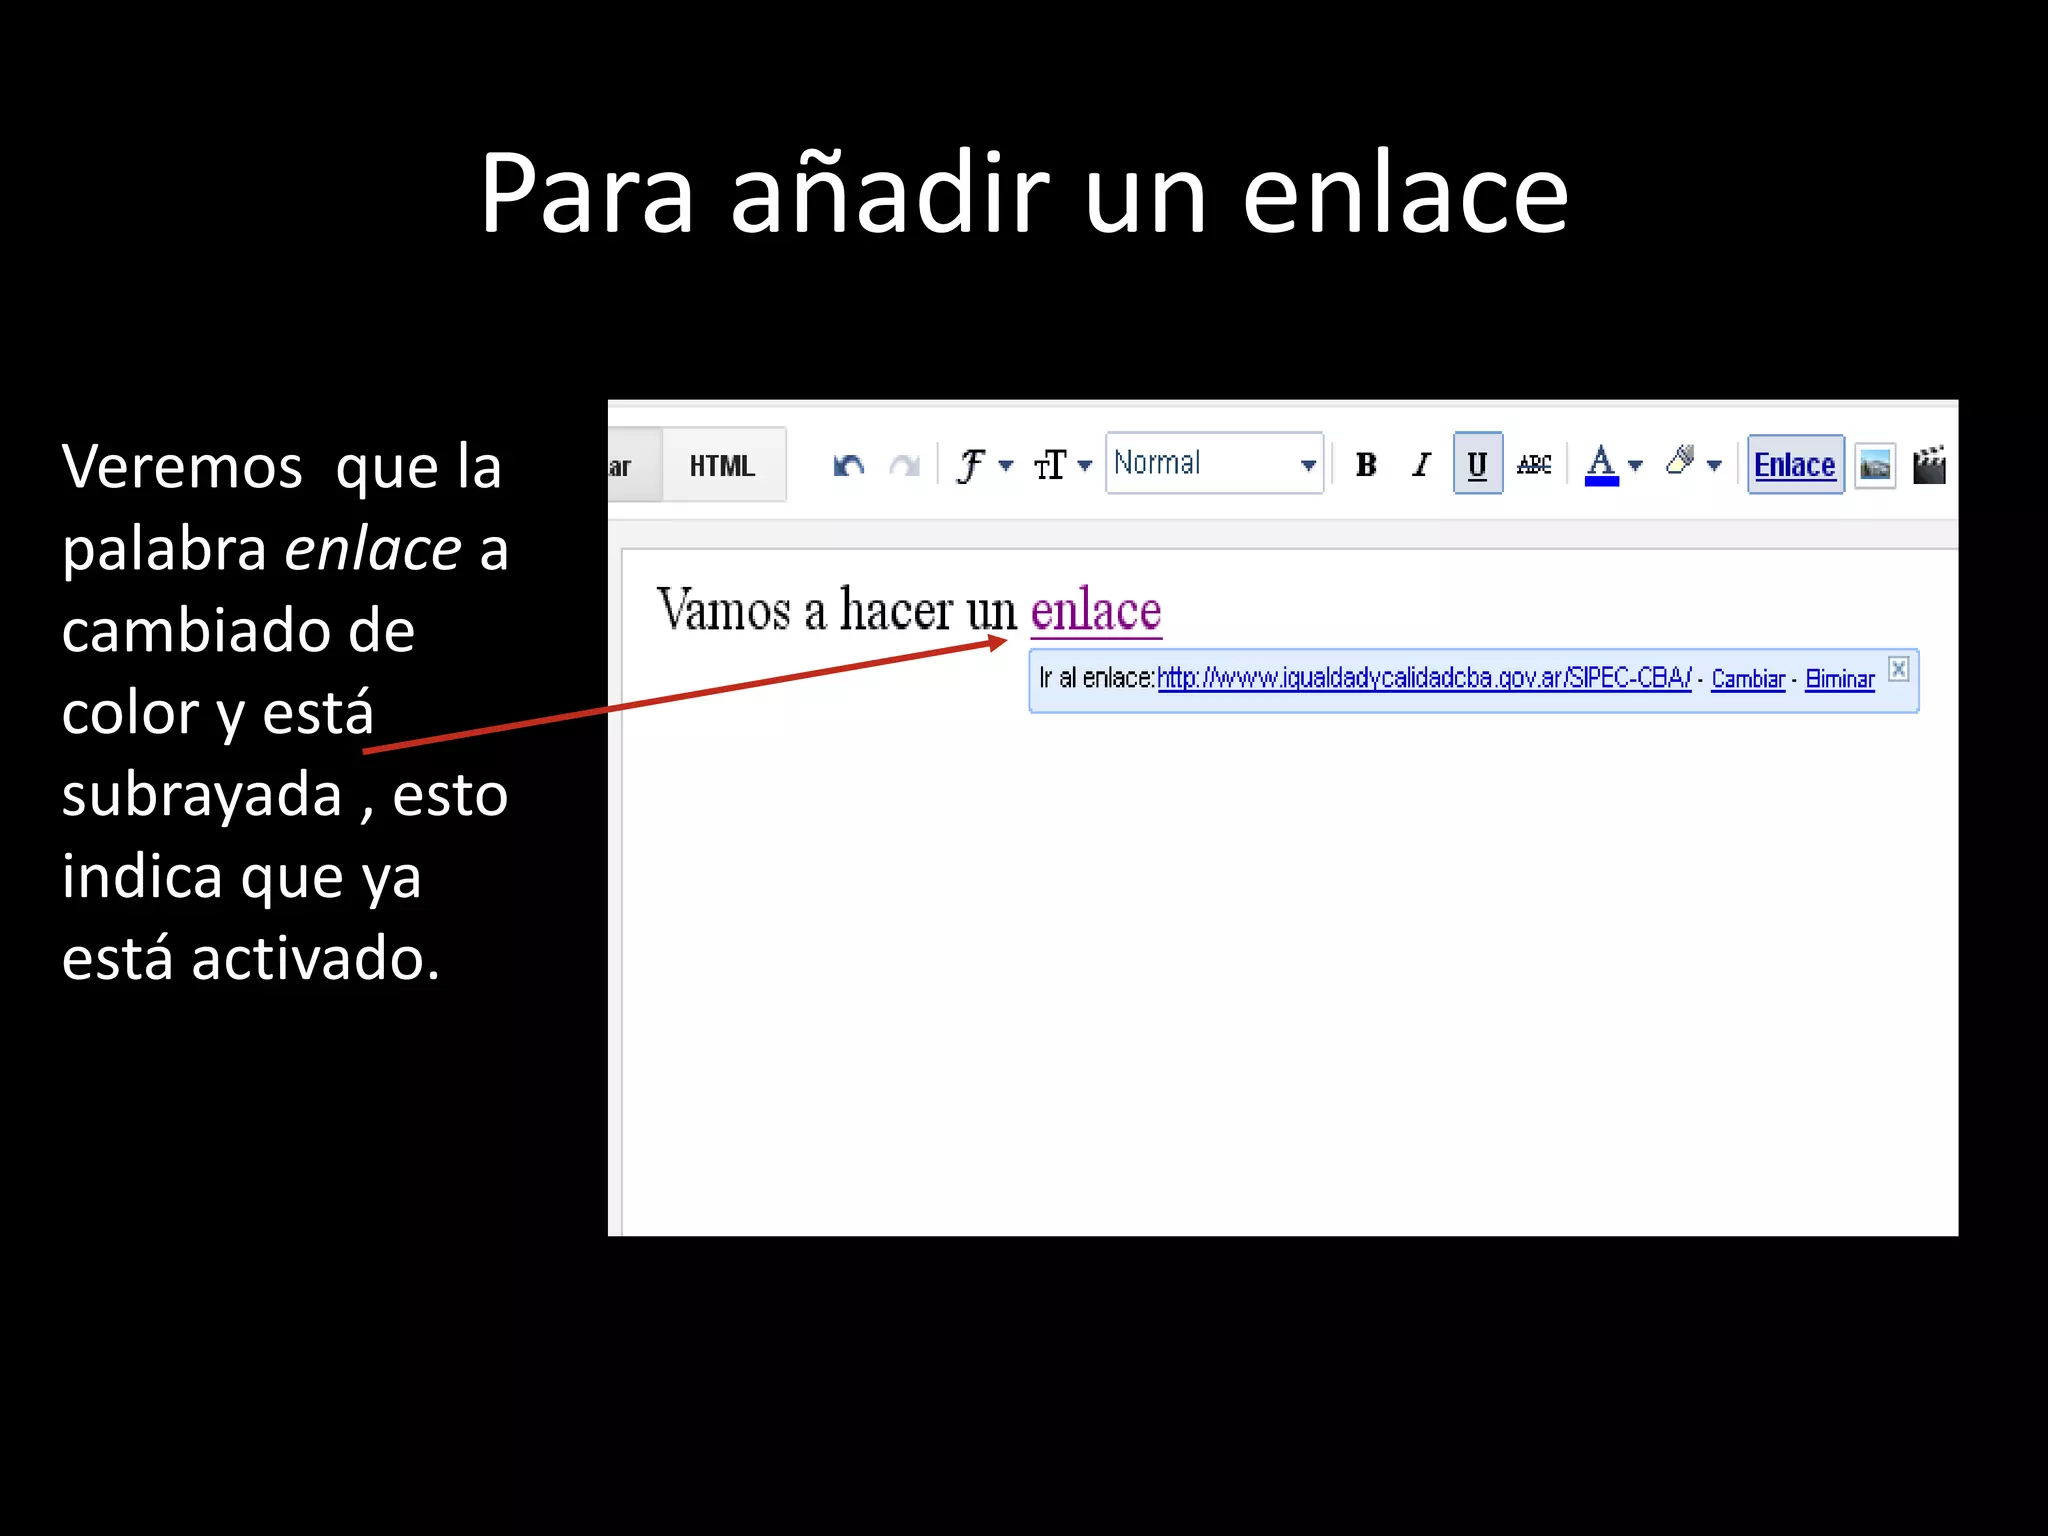Toggle italic formatting
2048x1536 pixels.
[1421, 464]
